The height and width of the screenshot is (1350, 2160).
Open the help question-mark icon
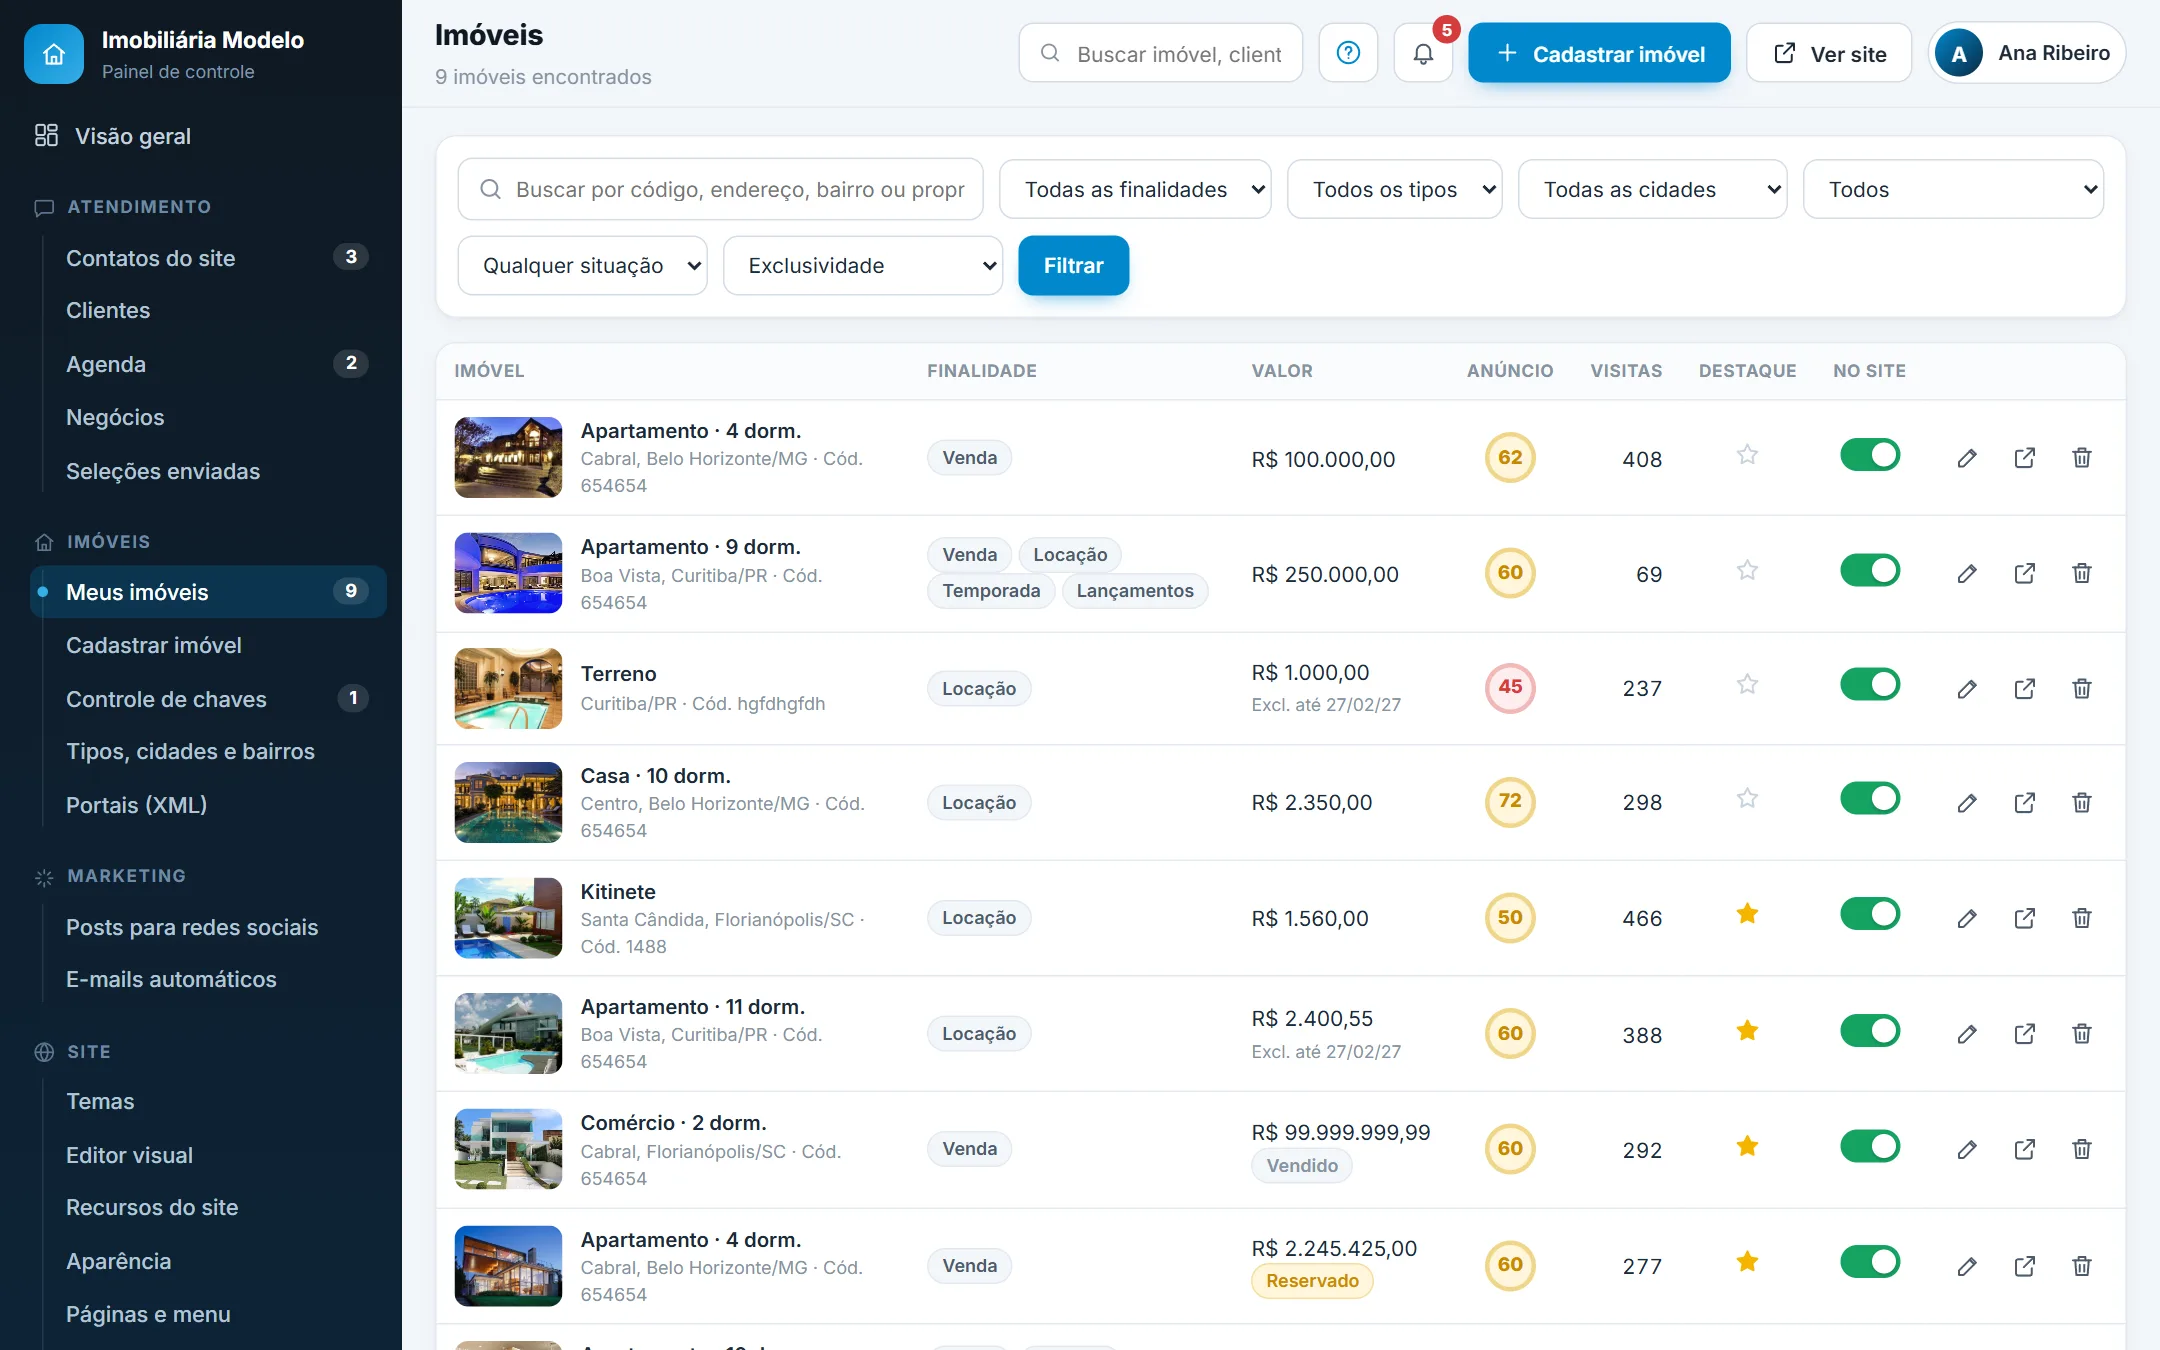1348,53
